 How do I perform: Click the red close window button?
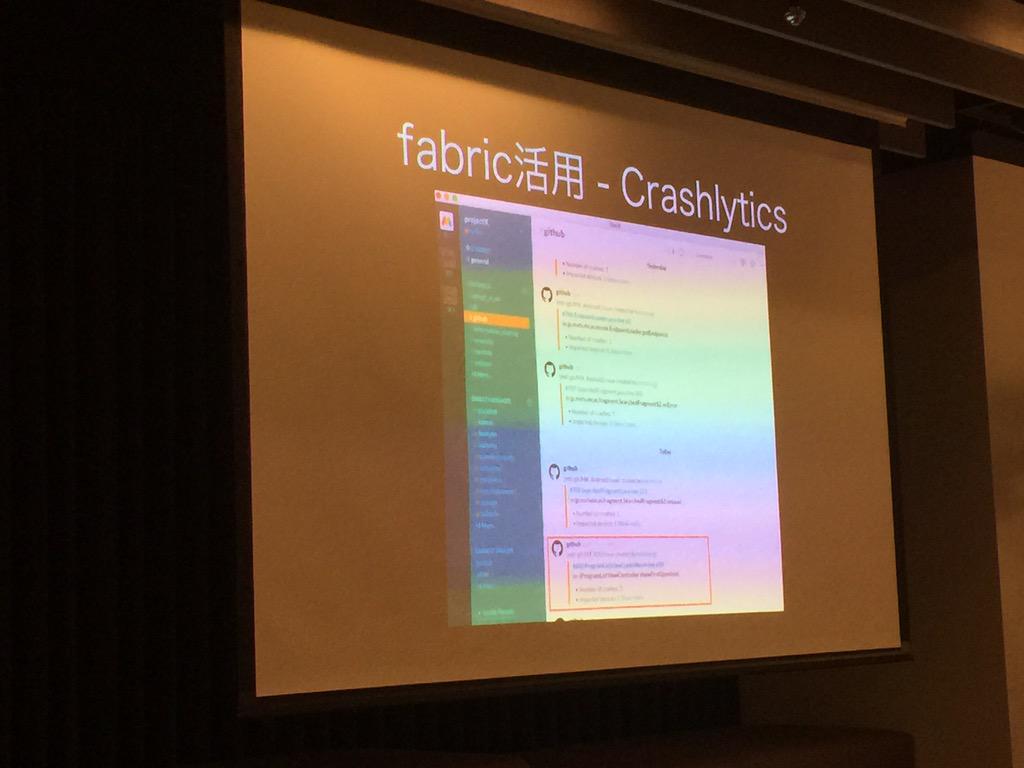point(439,195)
